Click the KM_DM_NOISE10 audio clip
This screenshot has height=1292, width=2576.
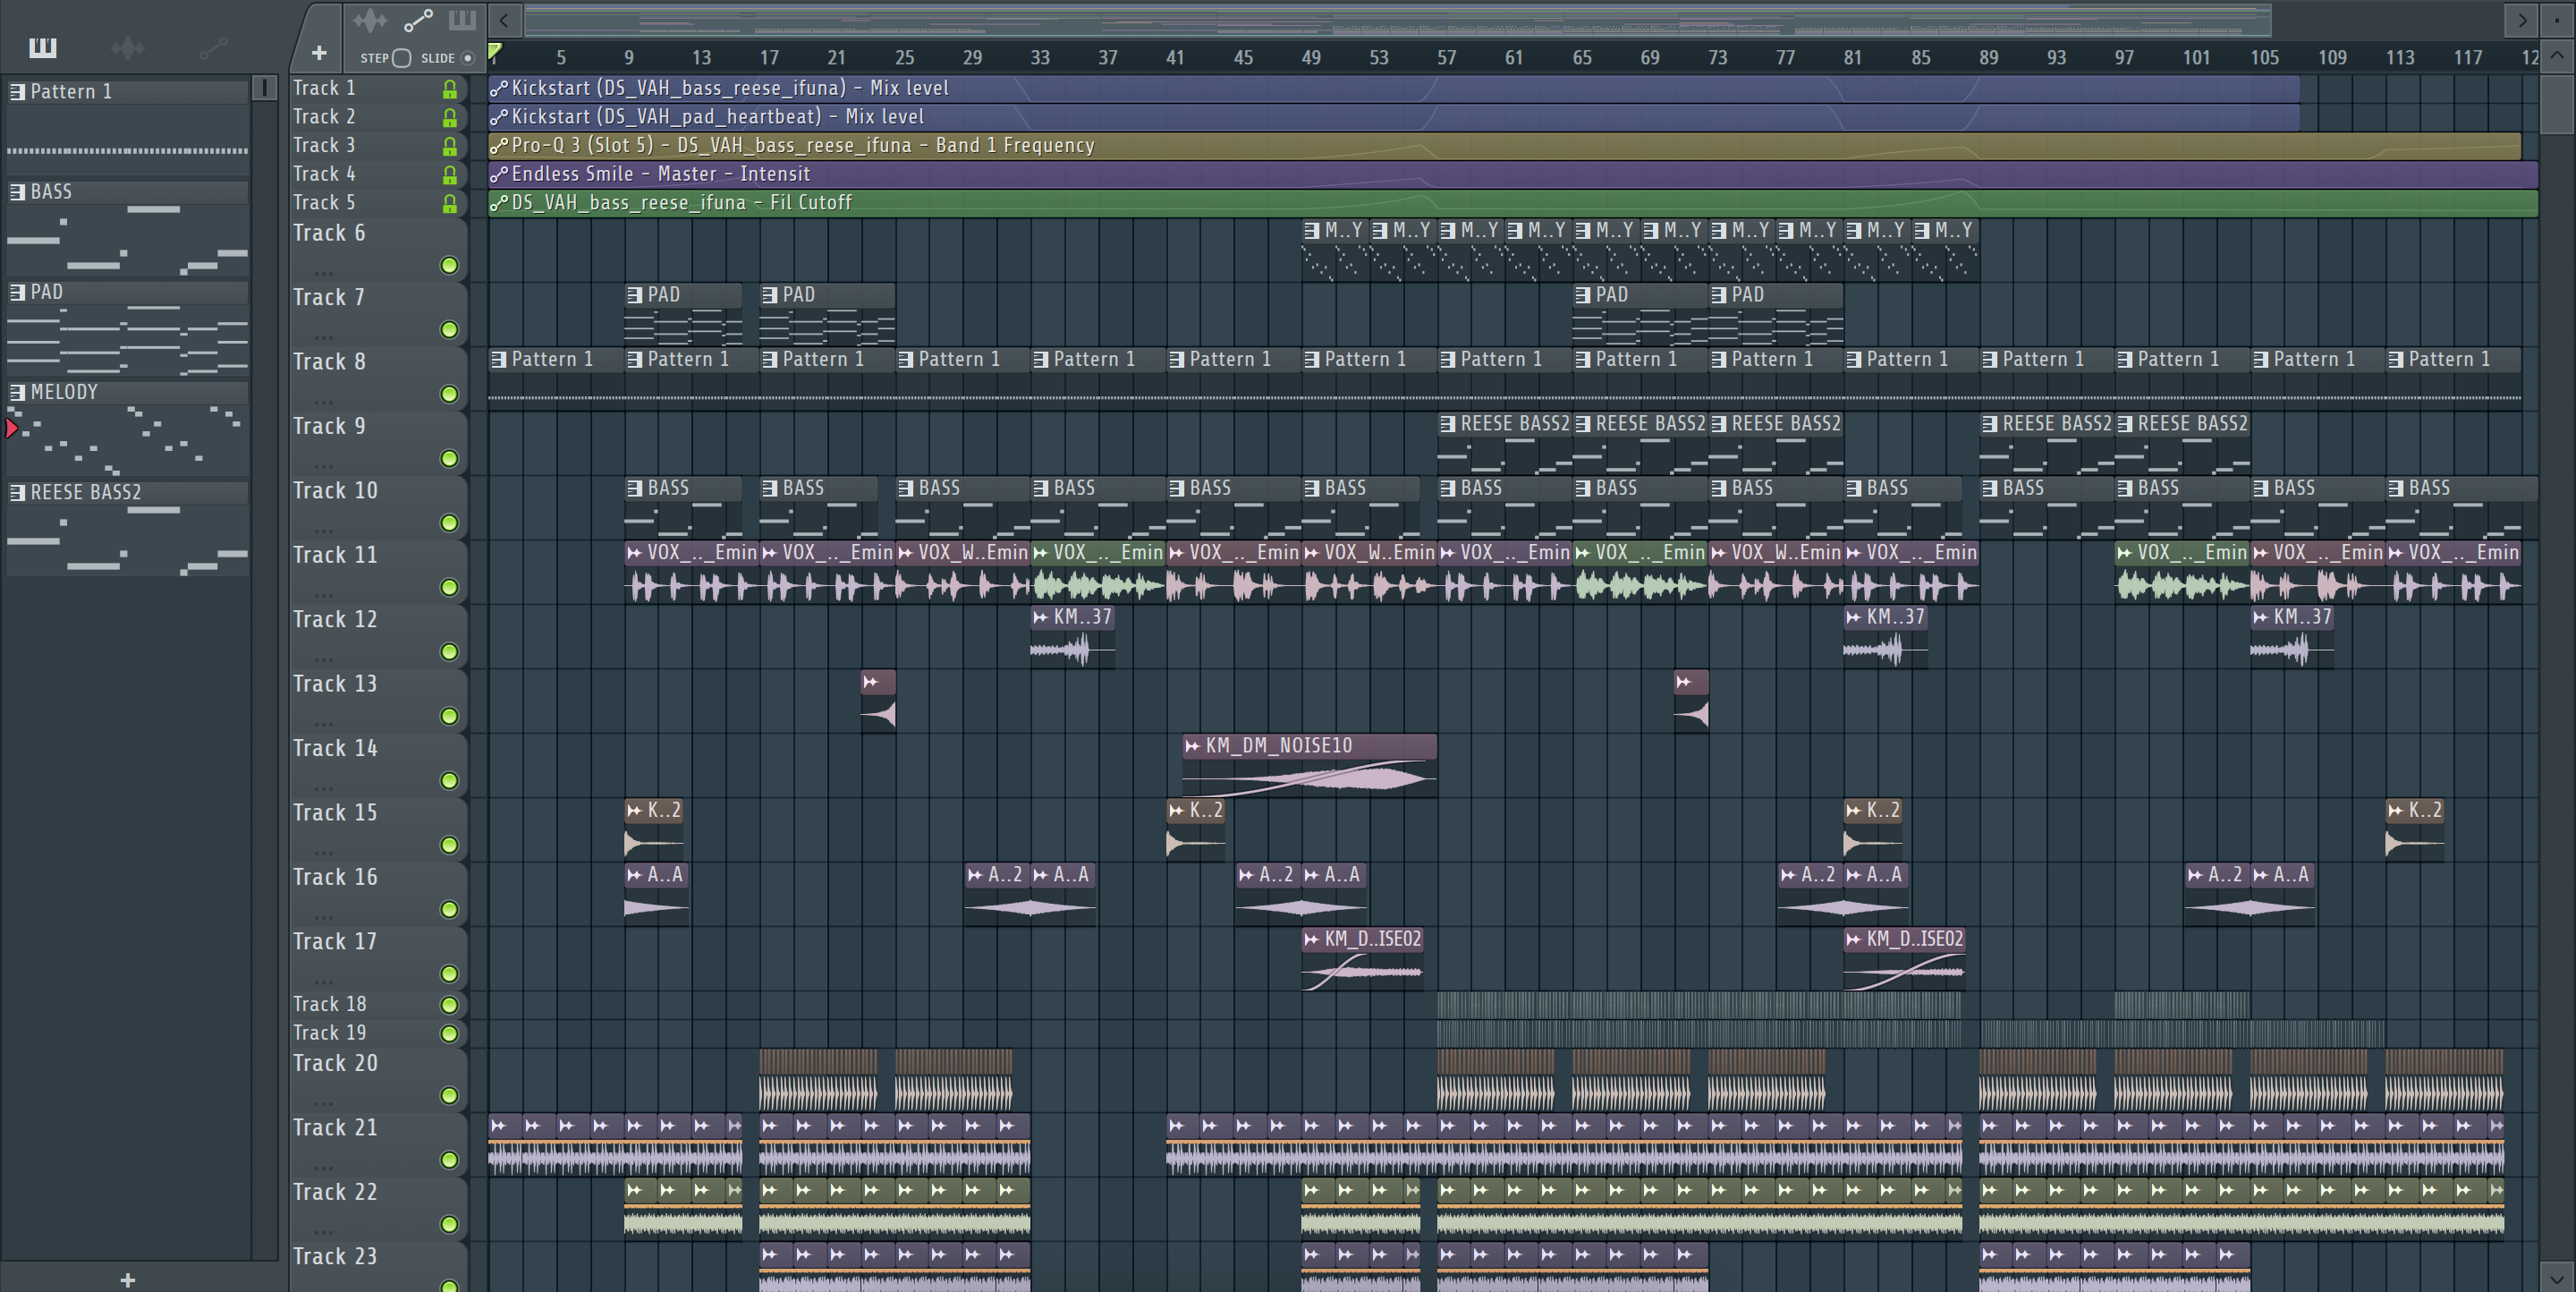coord(1310,765)
